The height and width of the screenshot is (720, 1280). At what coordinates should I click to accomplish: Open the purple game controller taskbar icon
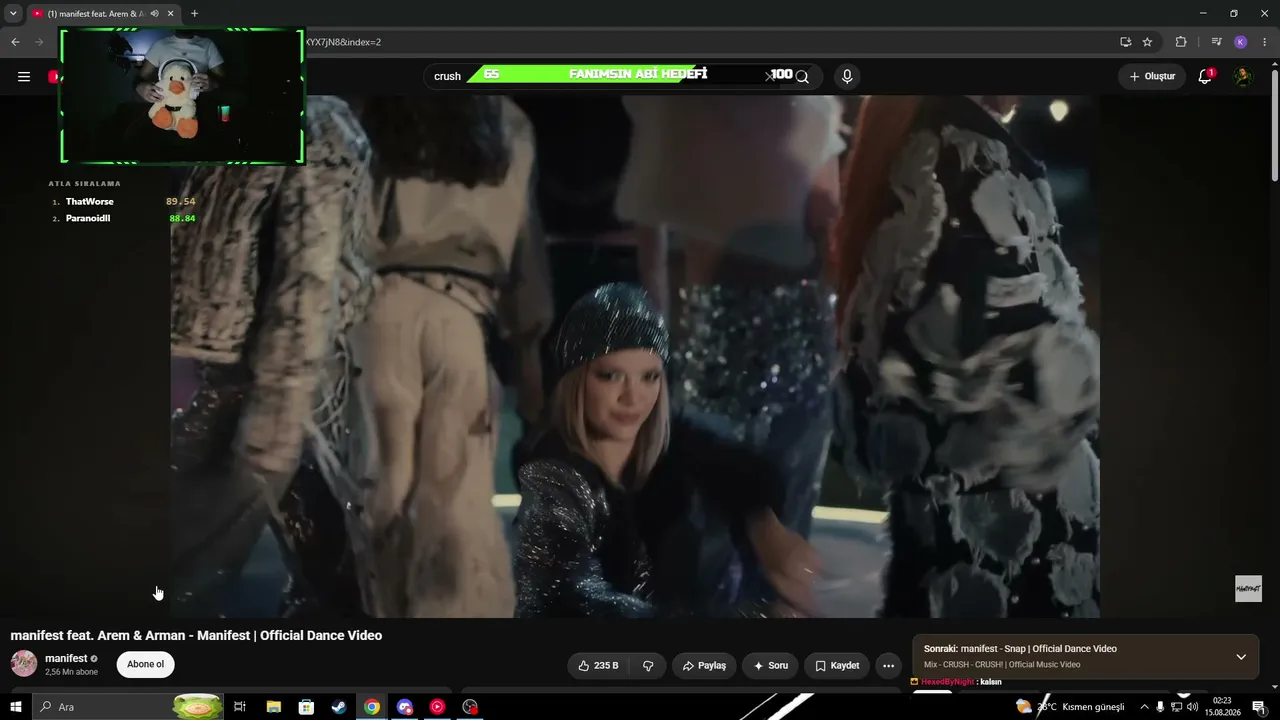tap(404, 707)
